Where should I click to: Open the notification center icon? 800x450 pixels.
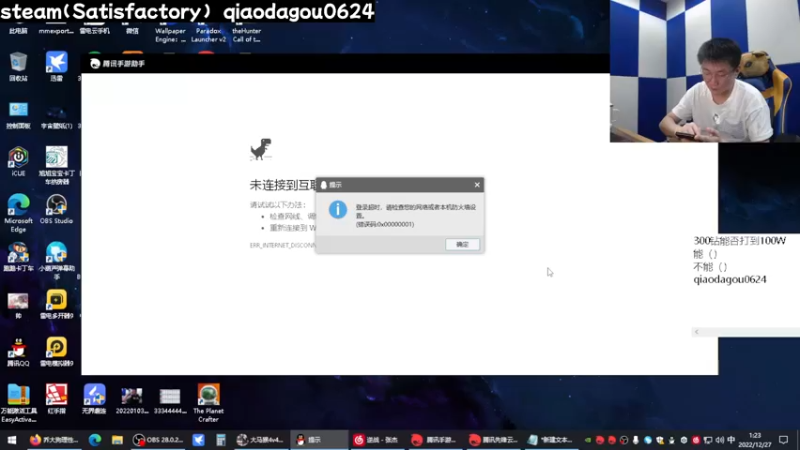point(784,440)
